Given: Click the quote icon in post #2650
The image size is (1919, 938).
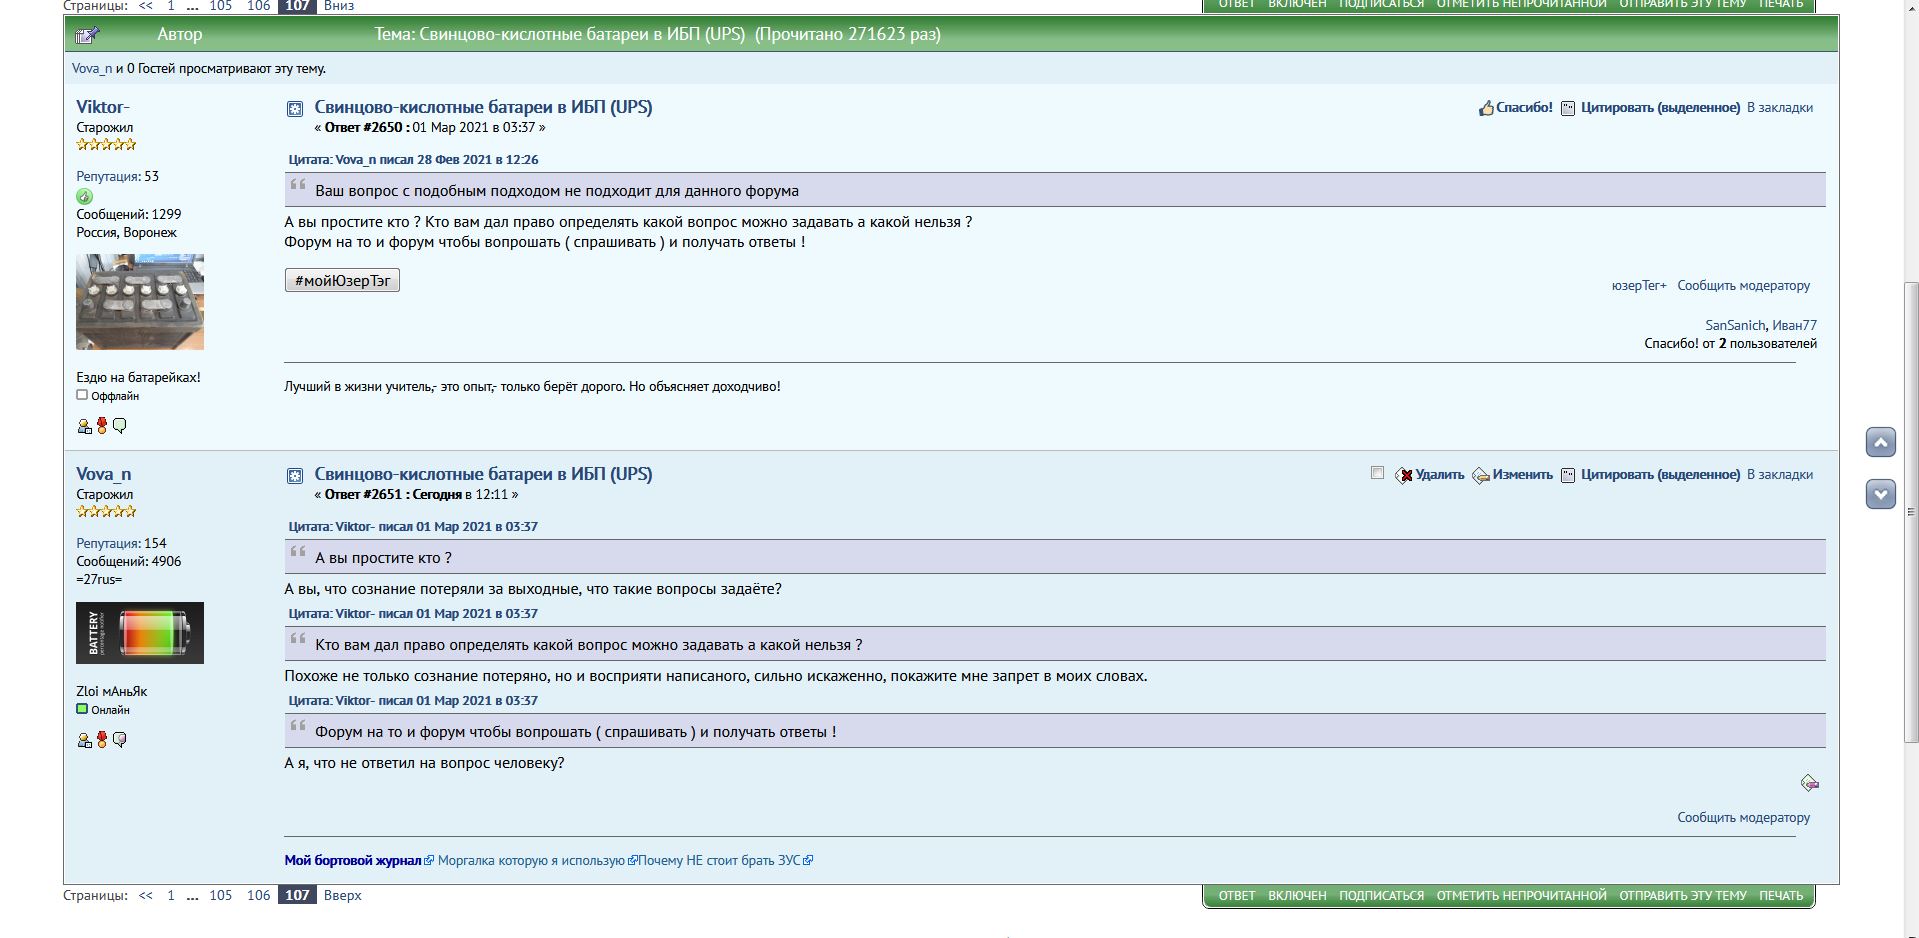Looking at the screenshot, I should (1568, 108).
